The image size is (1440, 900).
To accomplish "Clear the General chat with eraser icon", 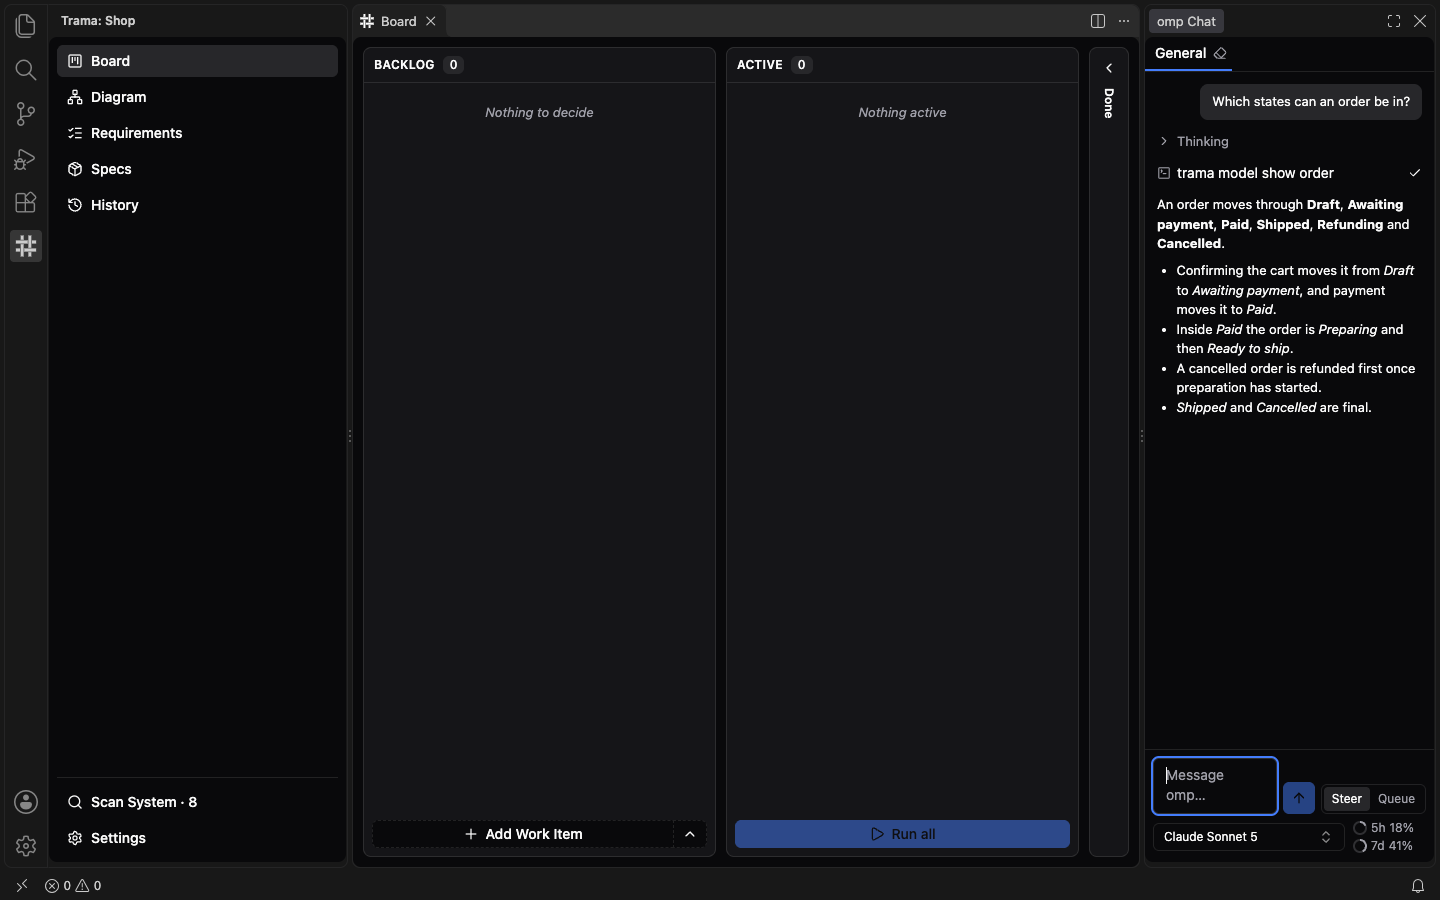I will pos(1220,53).
